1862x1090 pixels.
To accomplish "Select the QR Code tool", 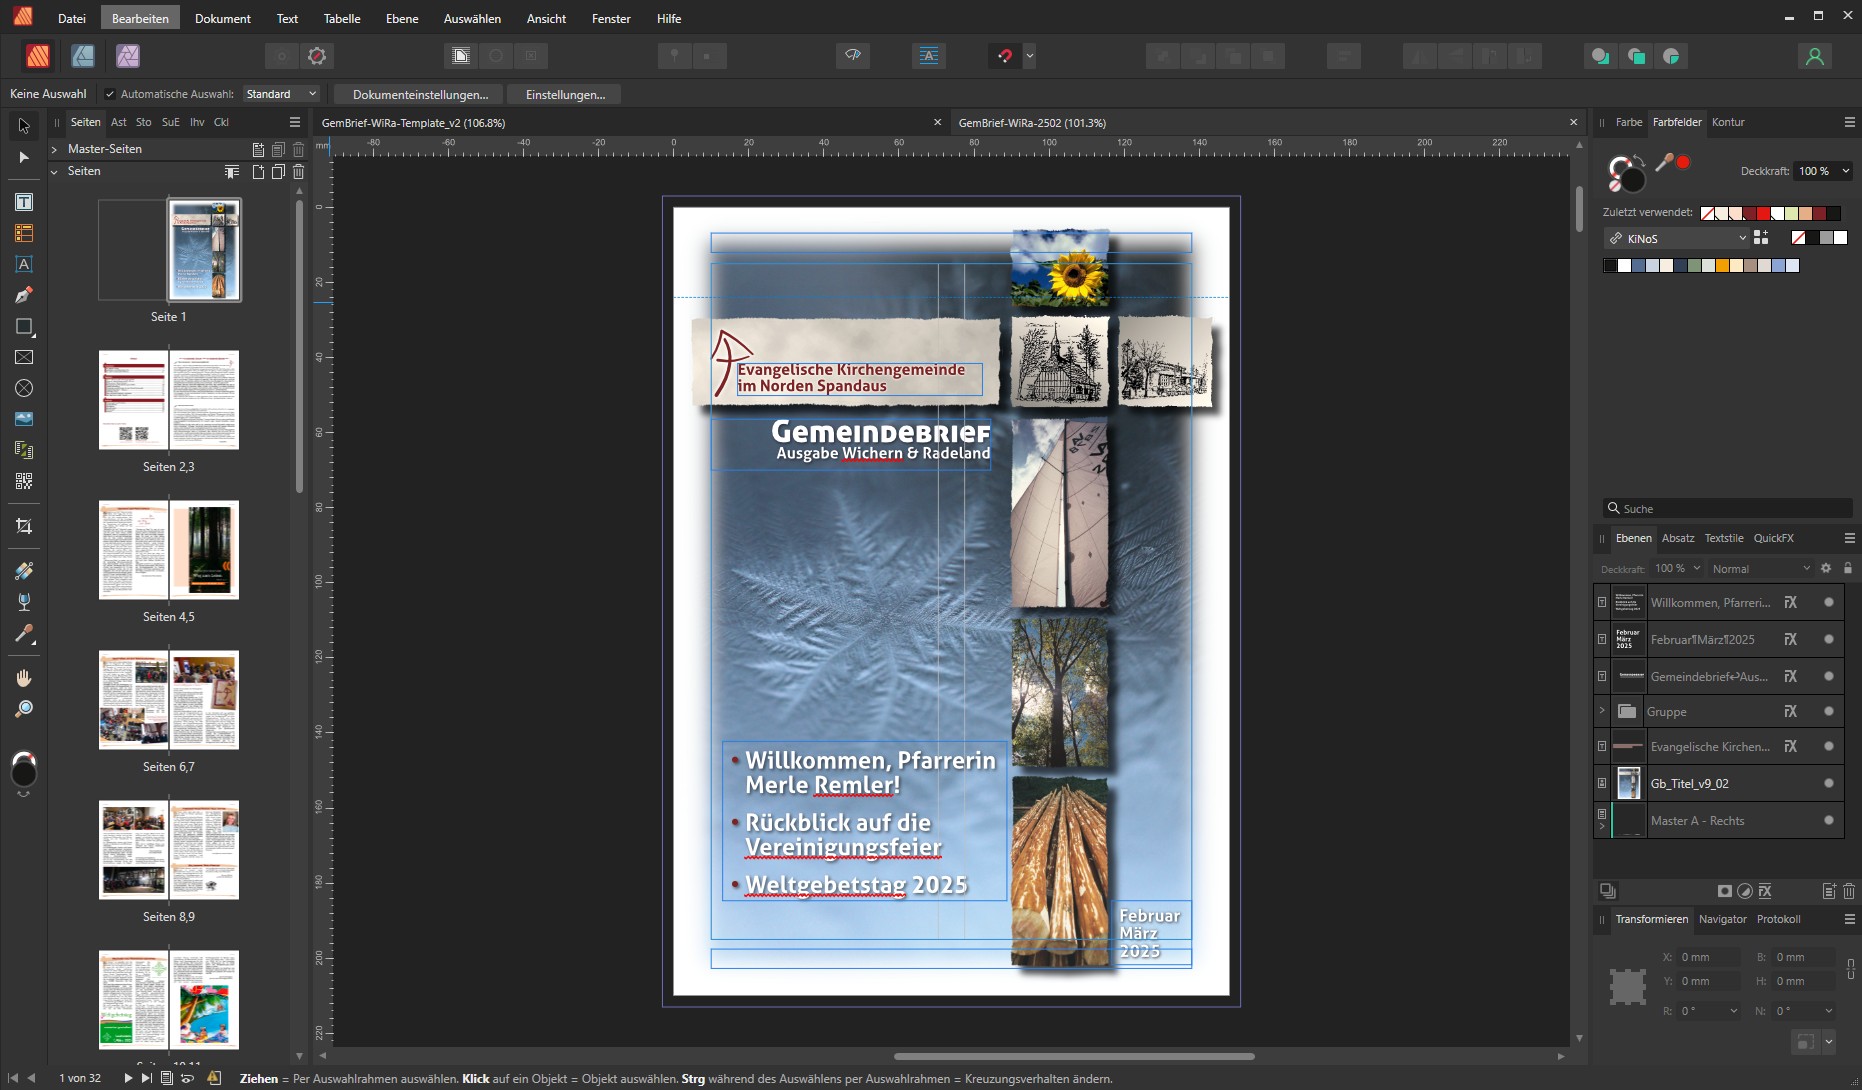I will [x=24, y=481].
